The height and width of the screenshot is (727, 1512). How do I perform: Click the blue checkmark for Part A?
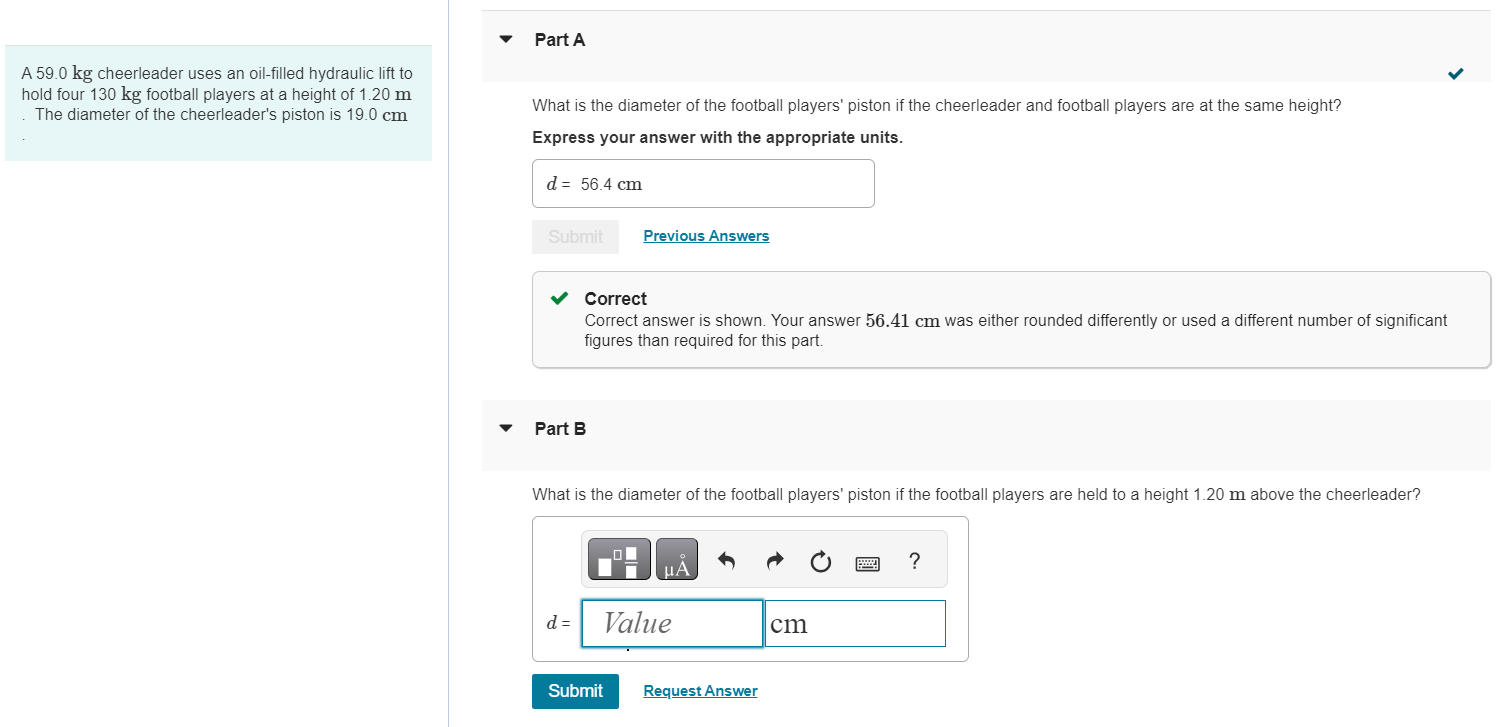(x=1455, y=73)
